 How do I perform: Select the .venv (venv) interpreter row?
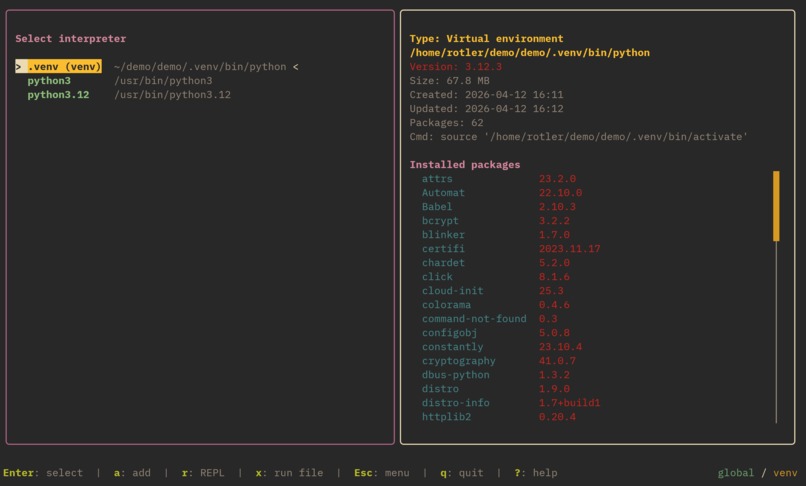[157, 66]
